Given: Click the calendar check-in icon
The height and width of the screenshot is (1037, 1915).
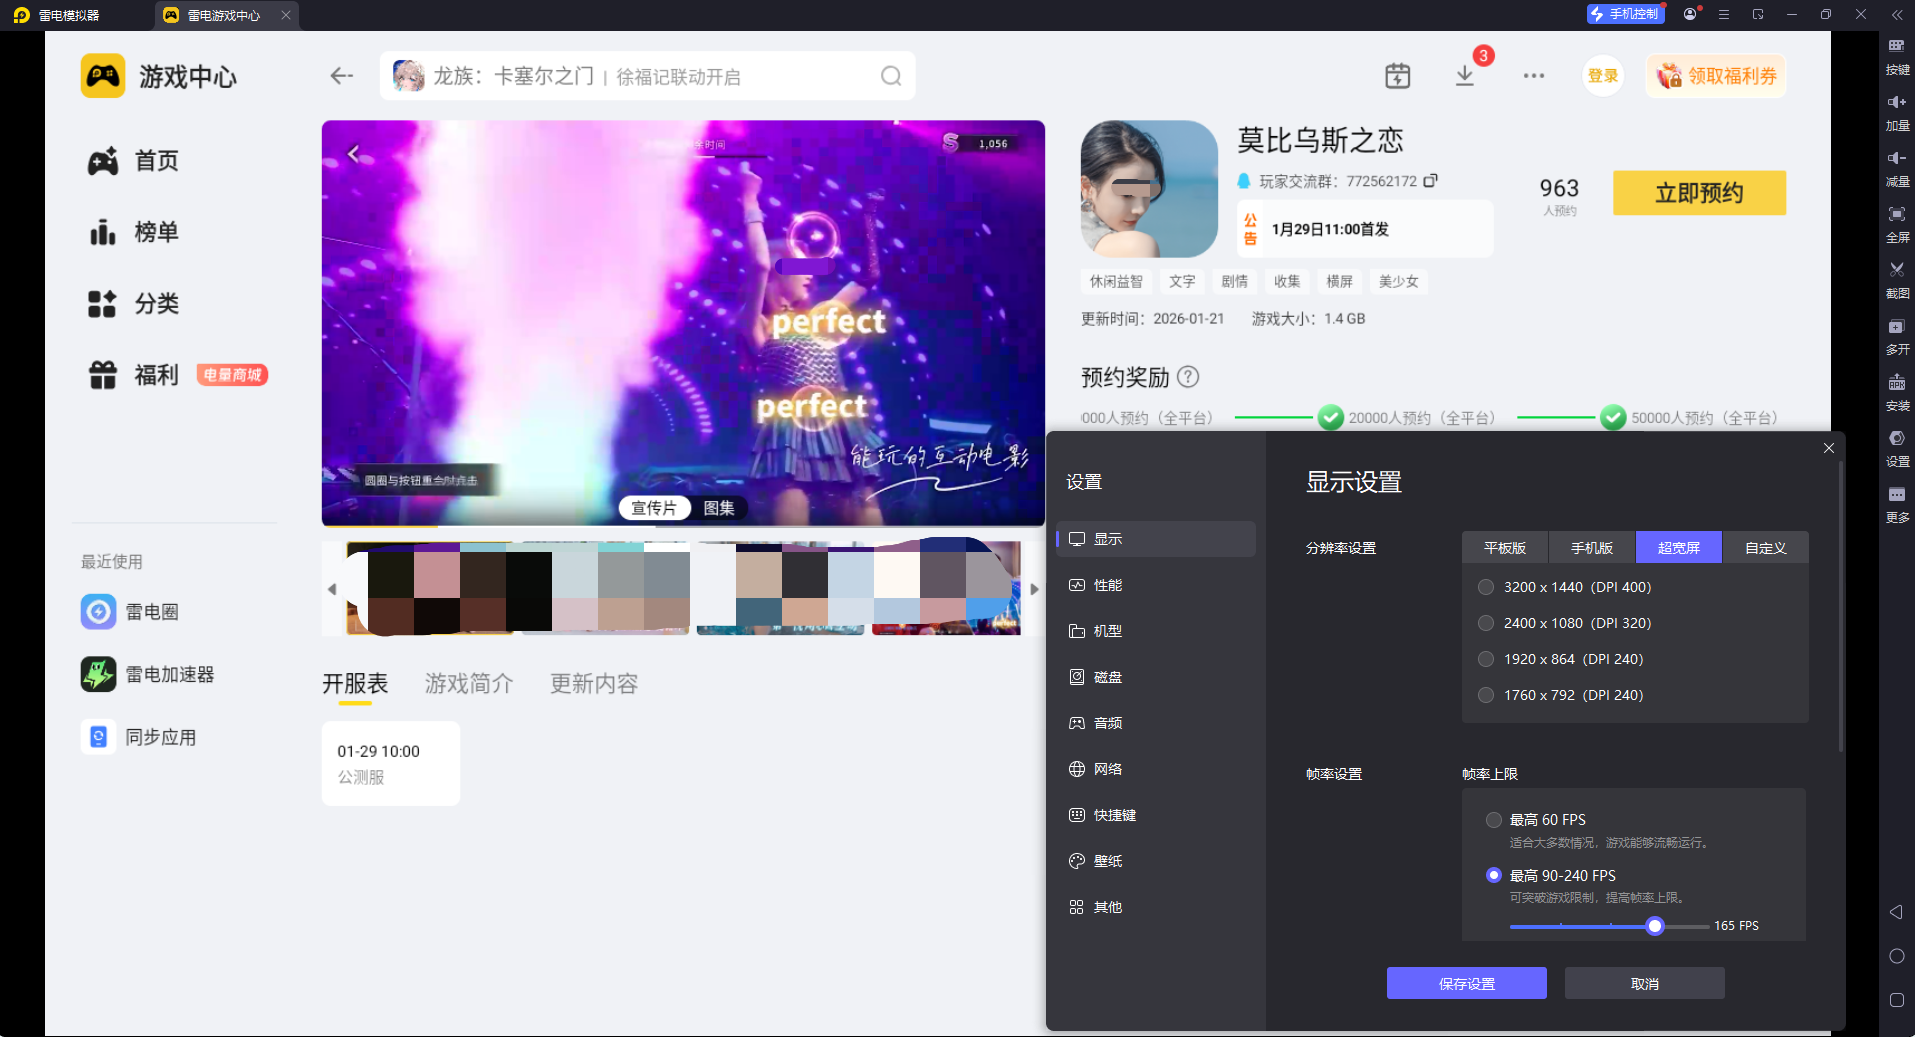Looking at the screenshot, I should tap(1397, 76).
